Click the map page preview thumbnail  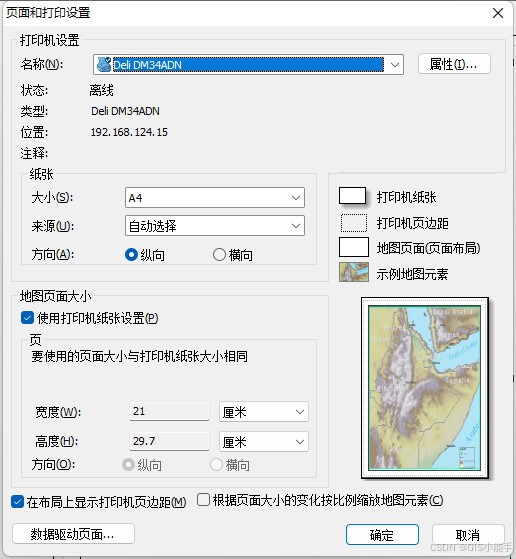pos(424,388)
